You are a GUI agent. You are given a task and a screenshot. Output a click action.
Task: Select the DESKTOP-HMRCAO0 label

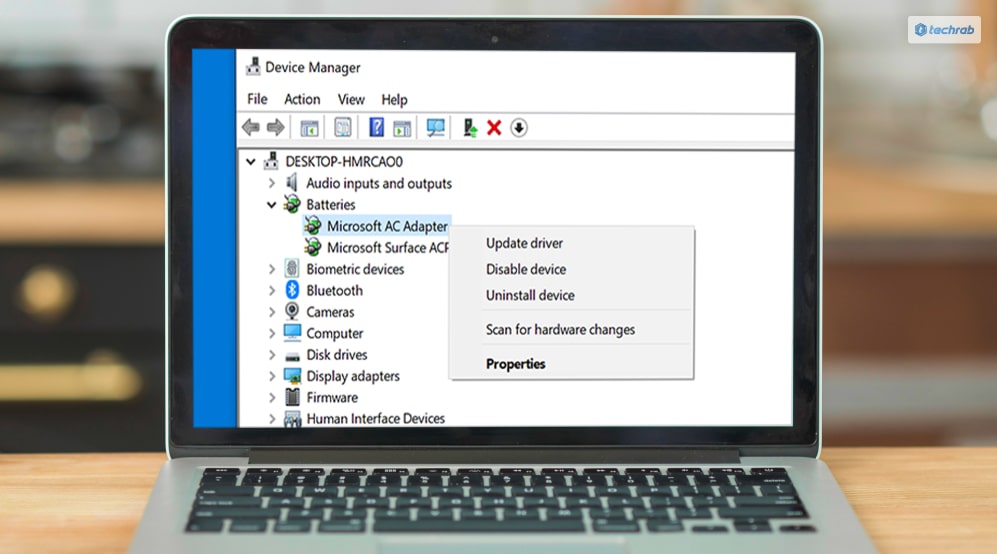344,162
